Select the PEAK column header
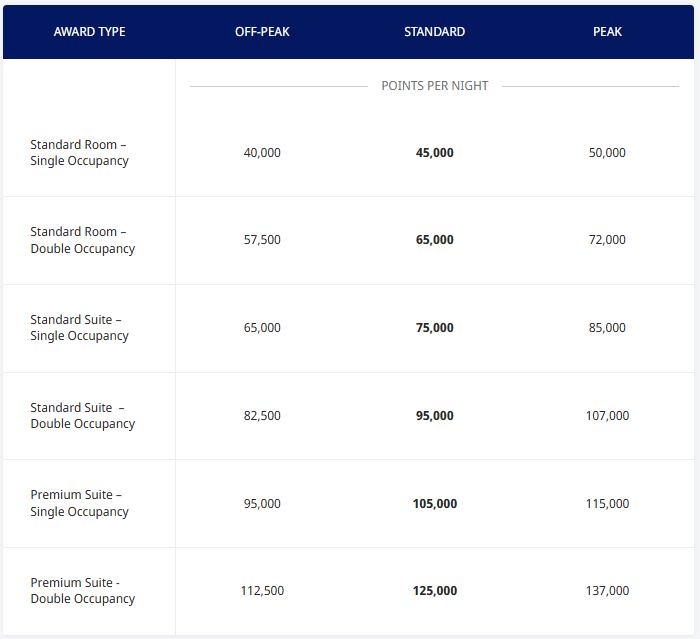Image resolution: width=700 pixels, height=639 pixels. click(x=607, y=32)
